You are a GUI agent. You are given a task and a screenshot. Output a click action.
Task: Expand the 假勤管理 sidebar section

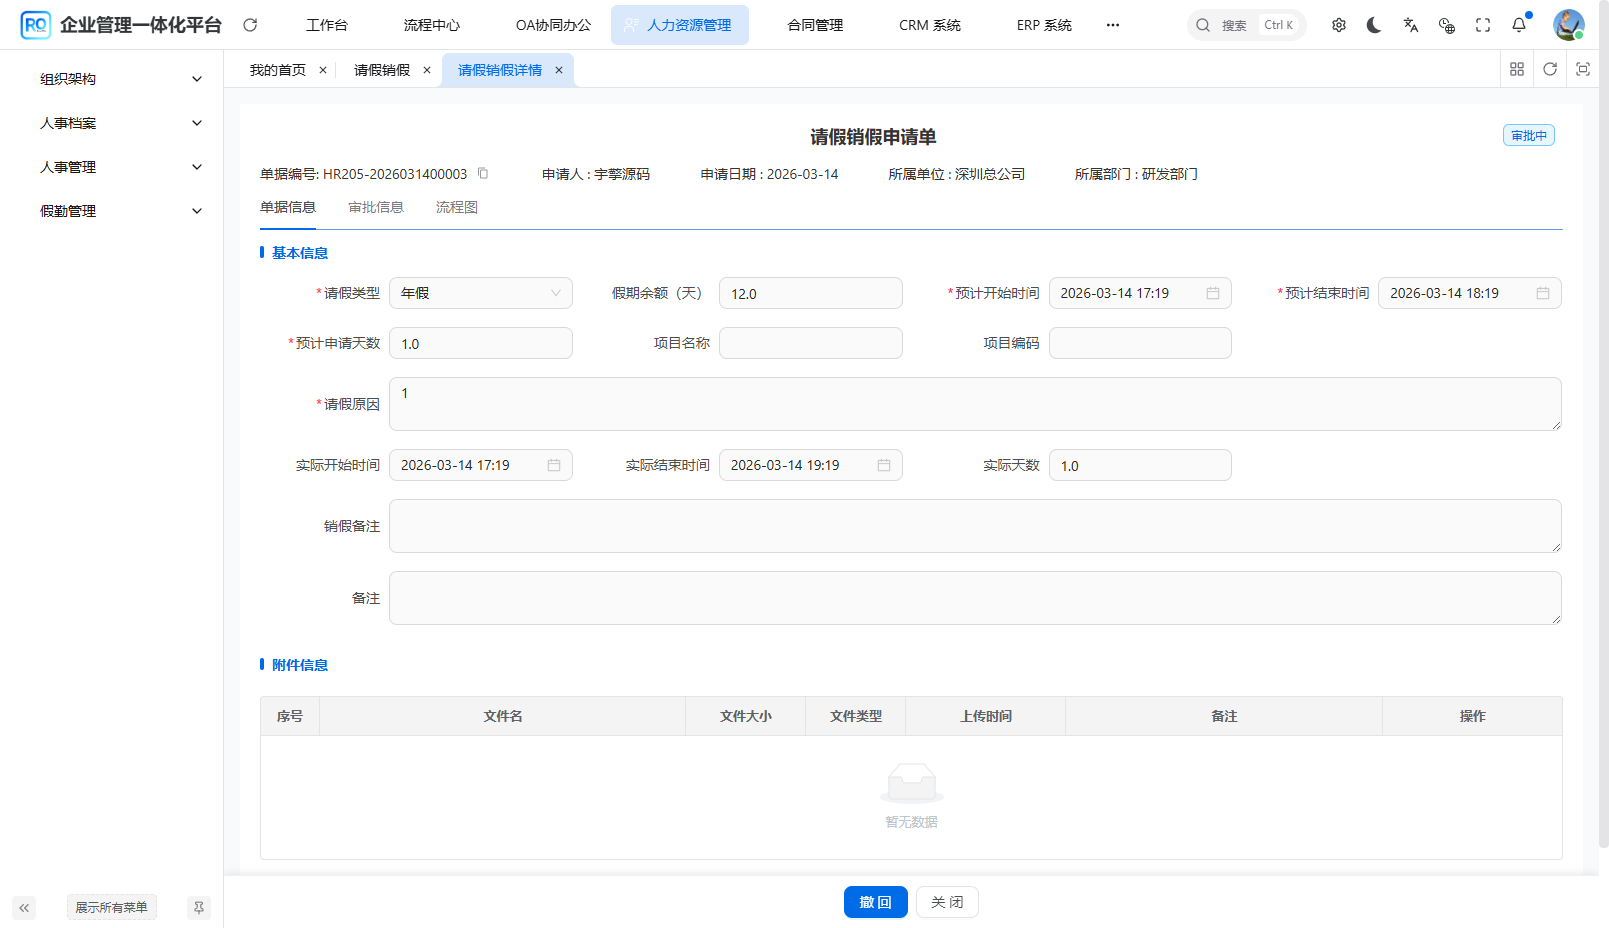click(118, 211)
